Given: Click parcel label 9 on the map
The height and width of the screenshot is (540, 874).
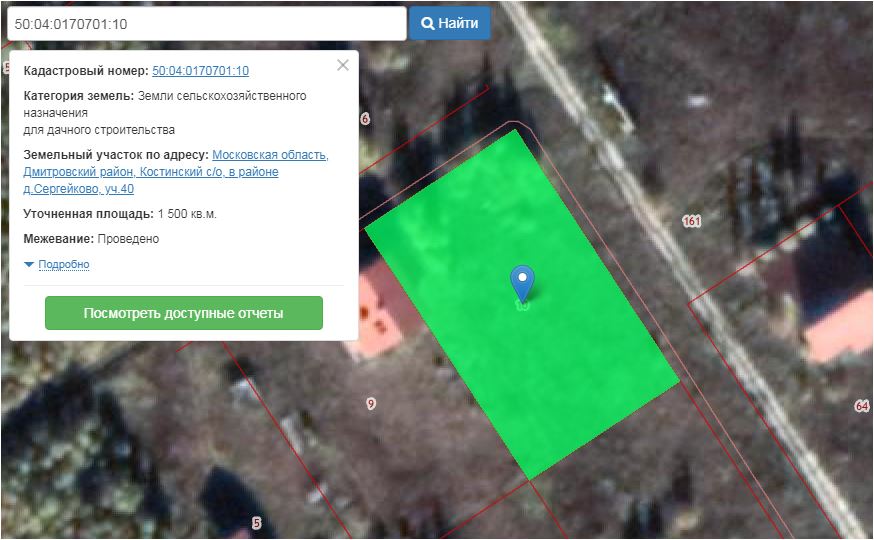Looking at the screenshot, I should [371, 404].
